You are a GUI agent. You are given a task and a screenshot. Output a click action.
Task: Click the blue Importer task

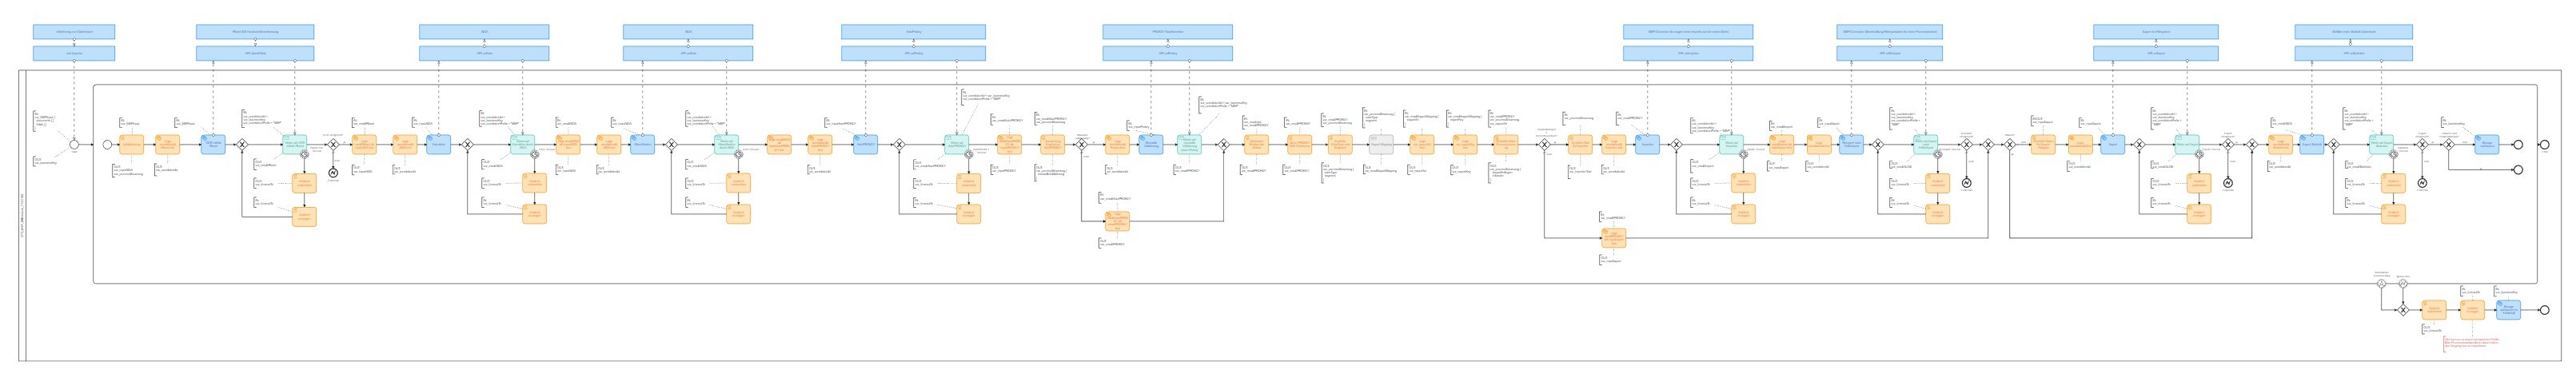1647,144
